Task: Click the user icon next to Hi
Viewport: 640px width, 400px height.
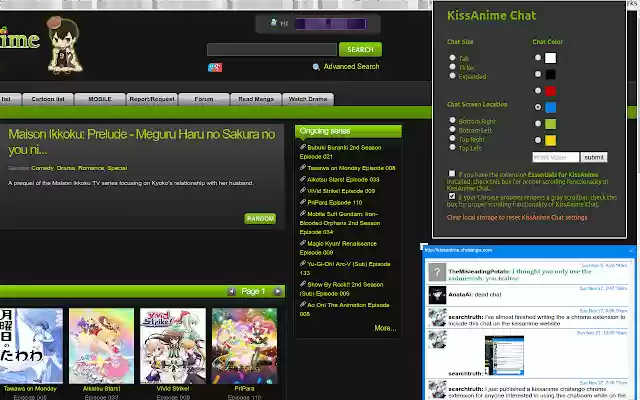Action: click(273, 22)
